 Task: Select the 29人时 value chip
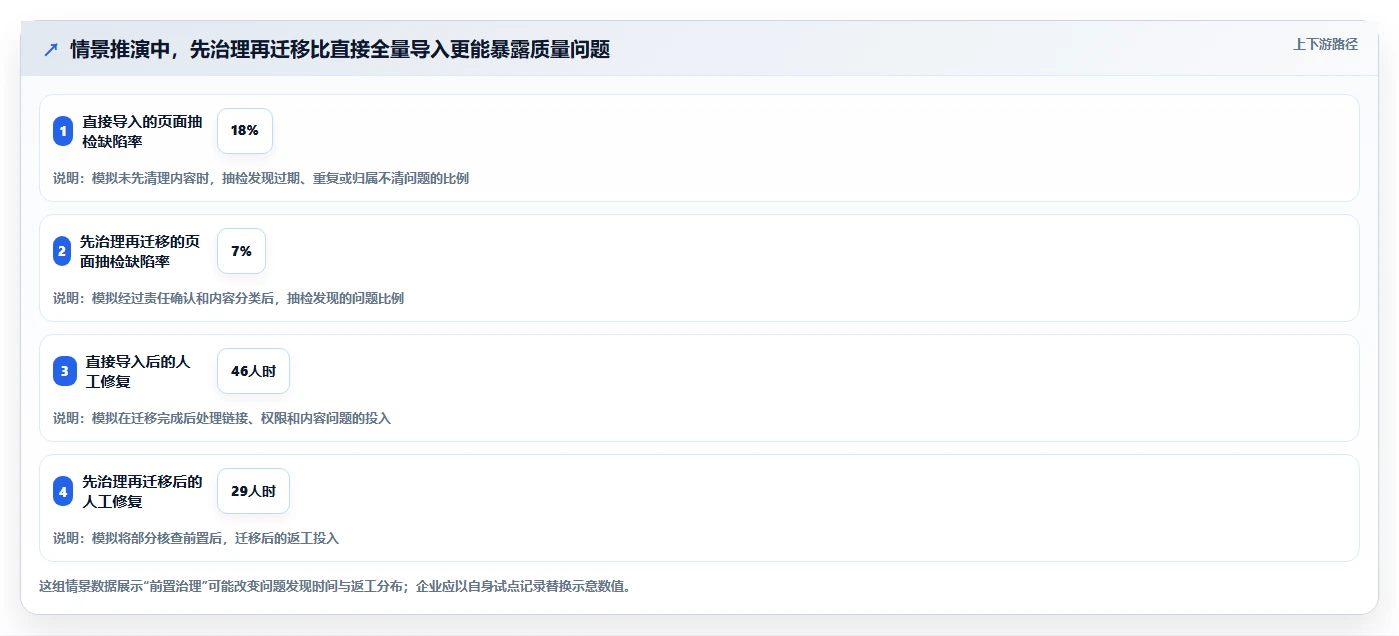coord(253,491)
